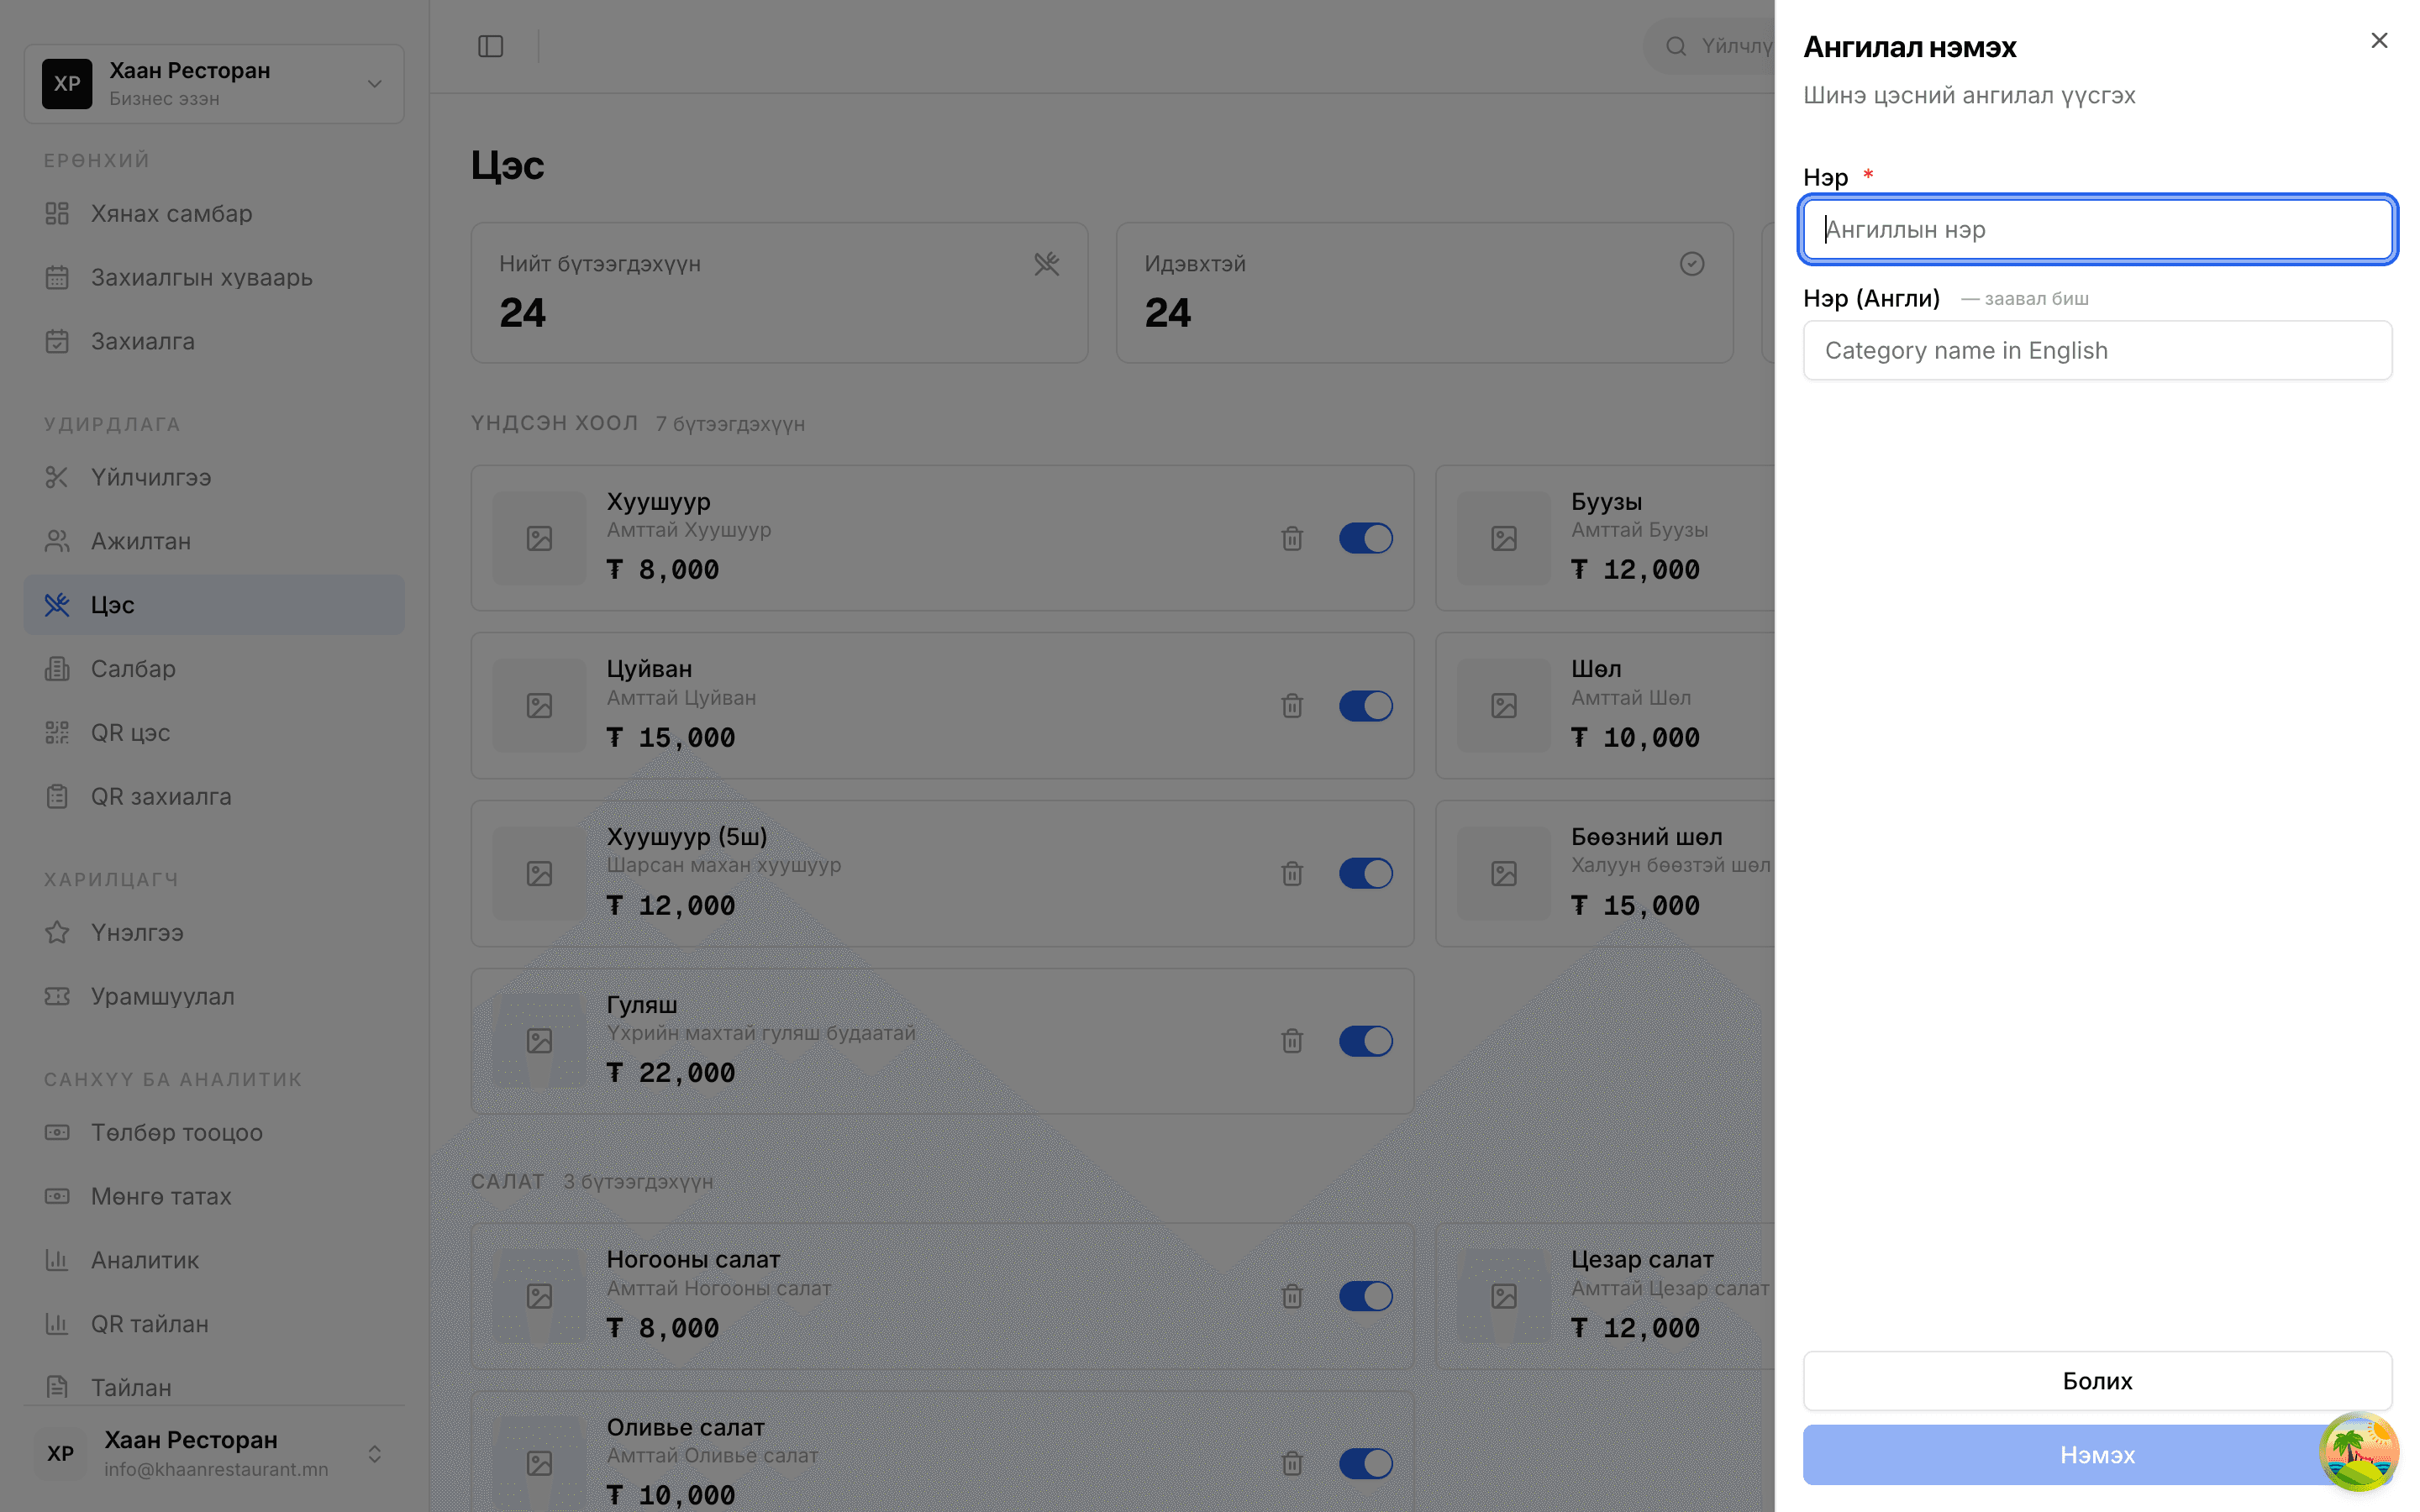Click the Ногооны салат image thumbnail

pyautogui.click(x=539, y=1296)
